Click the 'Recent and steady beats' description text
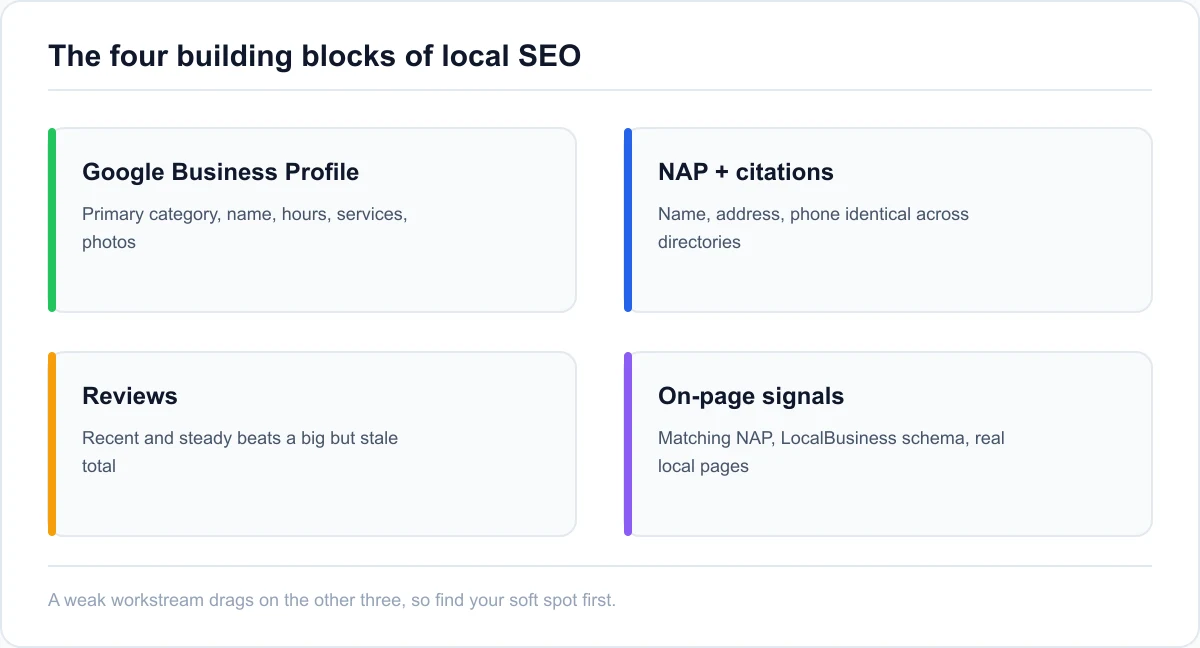Viewport: 1200px width, 648px height. click(240, 452)
